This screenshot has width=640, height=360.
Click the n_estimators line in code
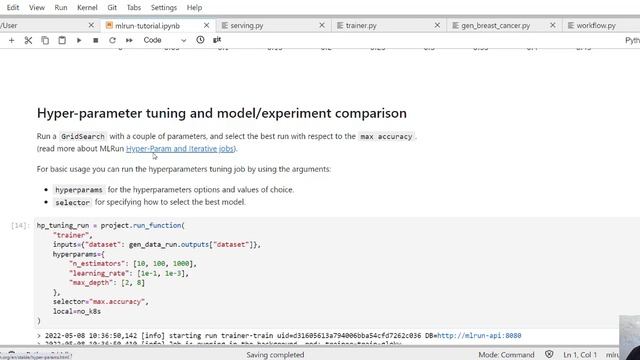pos(133,264)
